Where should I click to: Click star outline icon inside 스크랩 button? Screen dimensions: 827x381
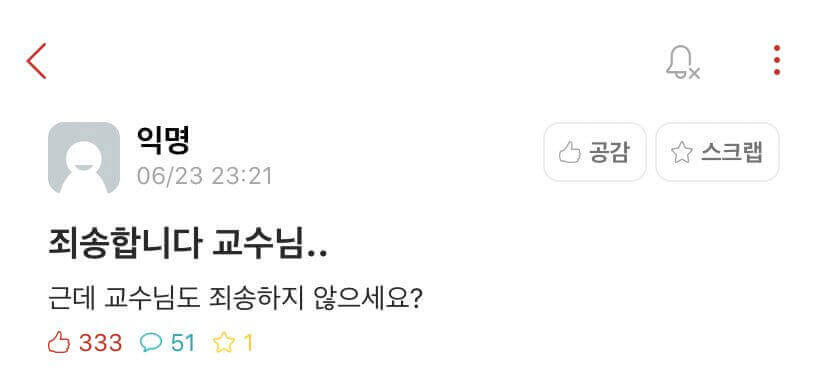(682, 153)
